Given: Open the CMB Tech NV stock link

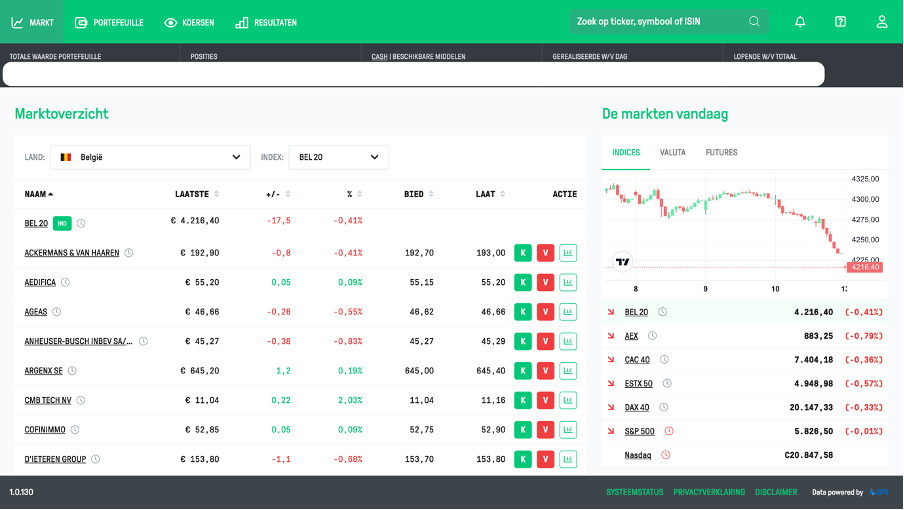Looking at the screenshot, I should tap(48, 400).
